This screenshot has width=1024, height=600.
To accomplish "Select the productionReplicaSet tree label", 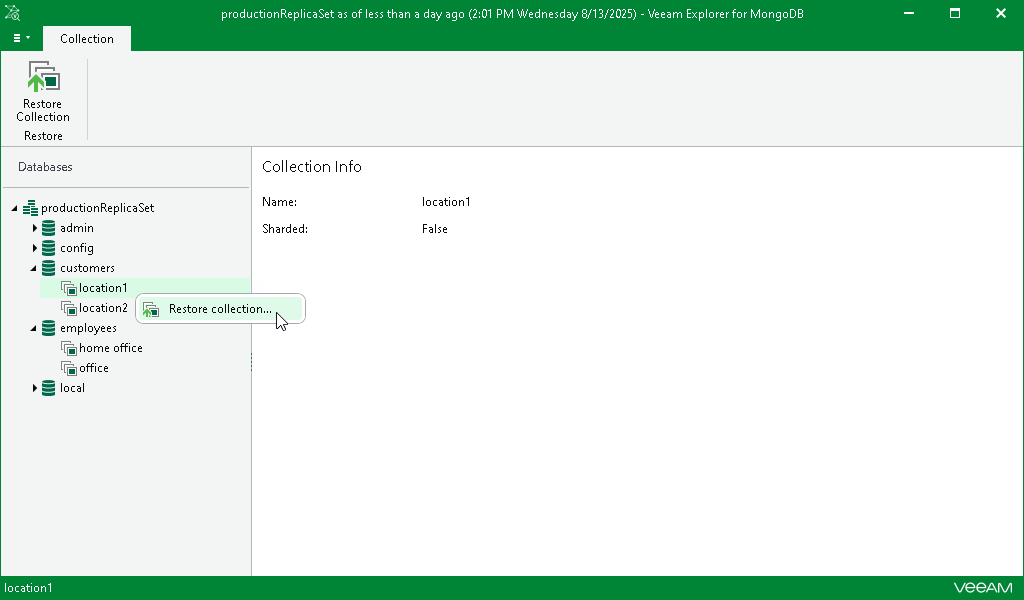I will click(97, 208).
